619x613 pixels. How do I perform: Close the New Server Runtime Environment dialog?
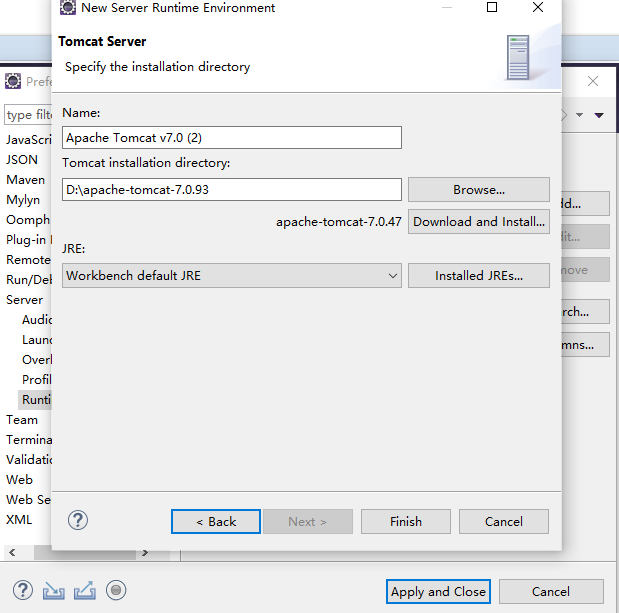(538, 7)
